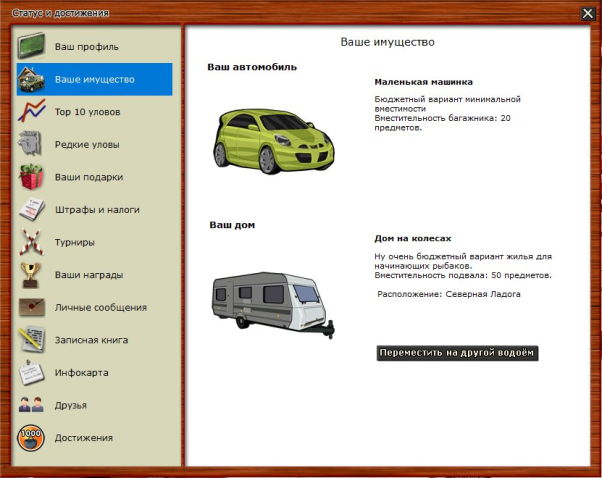Click the trophy cup icon for Ваши награды
Image resolution: width=602 pixels, height=478 pixels.
[x=32, y=274]
